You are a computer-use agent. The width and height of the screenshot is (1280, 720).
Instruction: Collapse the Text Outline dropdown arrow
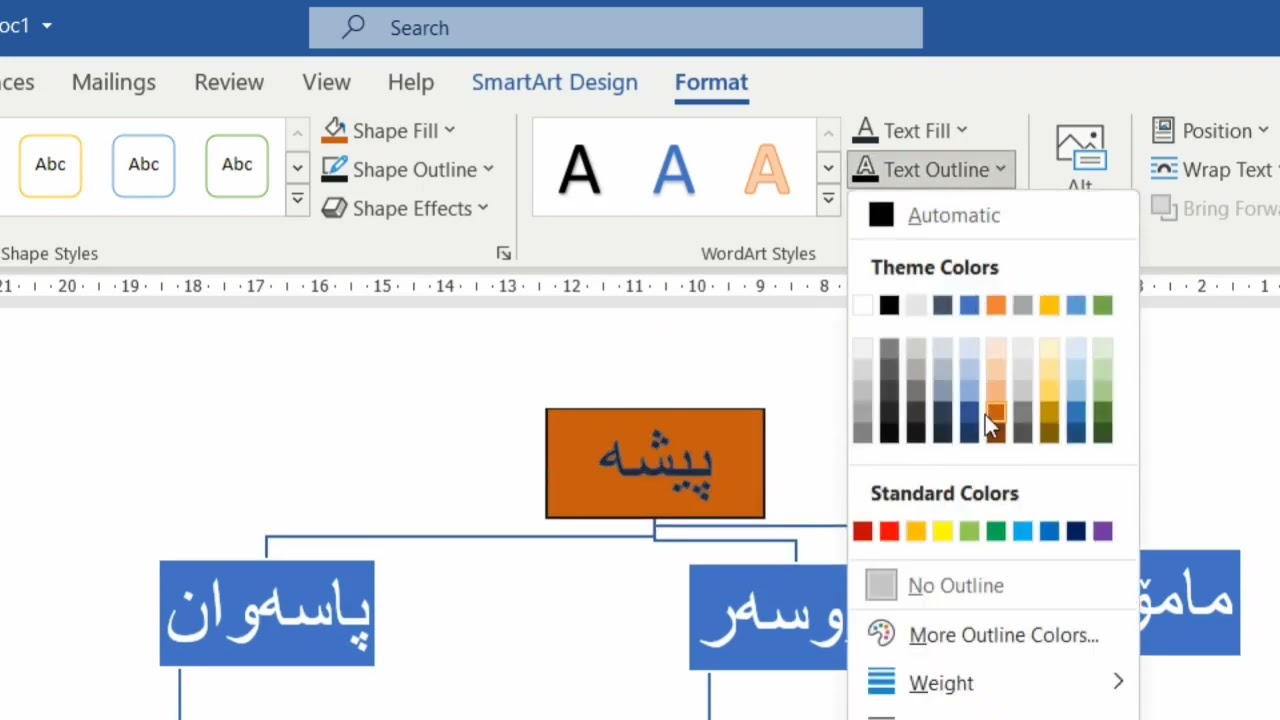(x=1000, y=169)
